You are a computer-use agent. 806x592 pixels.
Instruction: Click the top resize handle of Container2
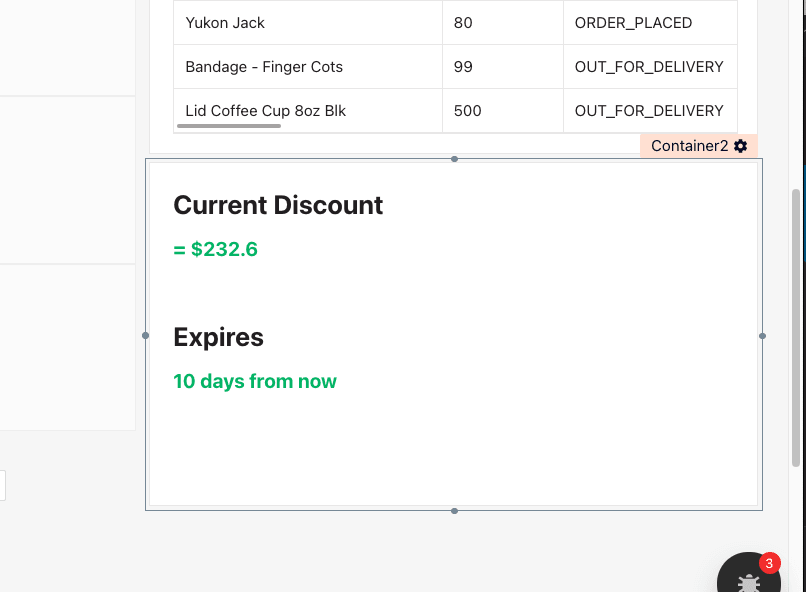click(x=455, y=159)
